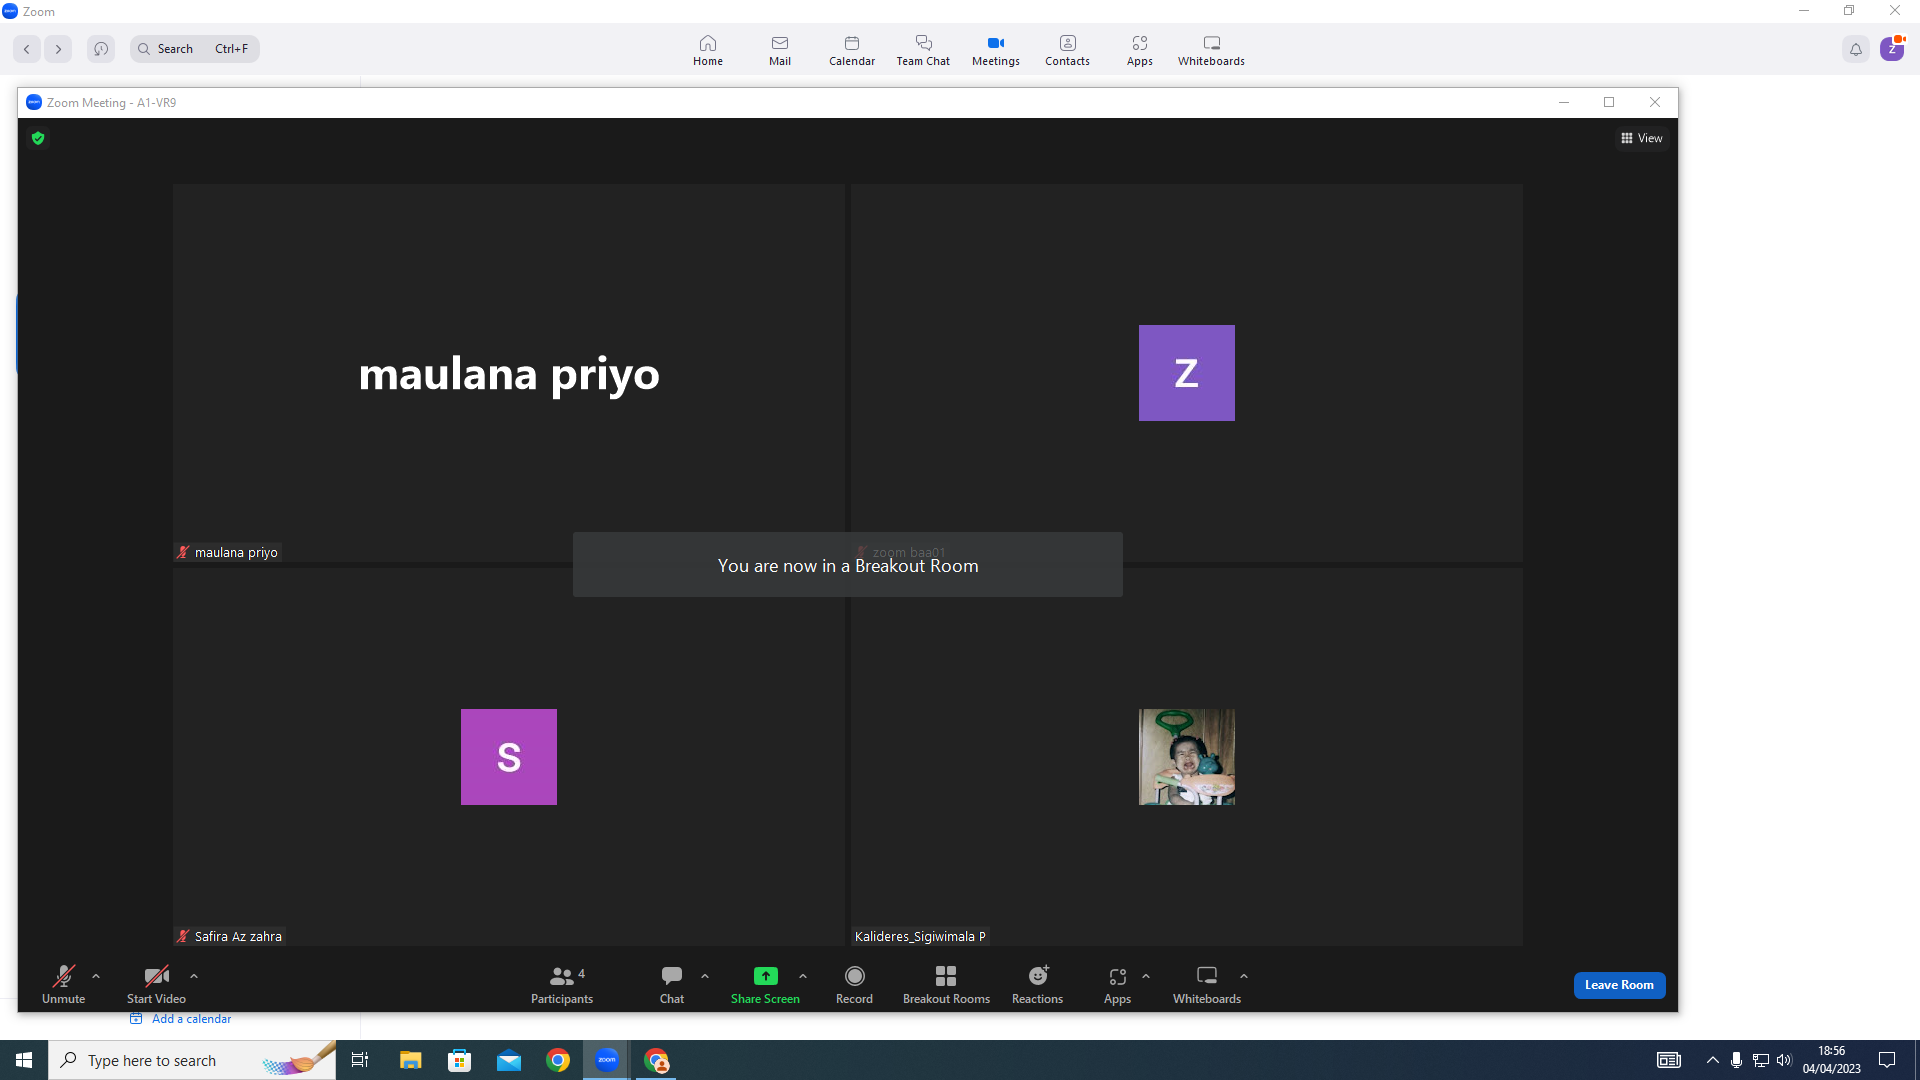
Task: Go forward with the forward arrow
Action: (x=58, y=49)
